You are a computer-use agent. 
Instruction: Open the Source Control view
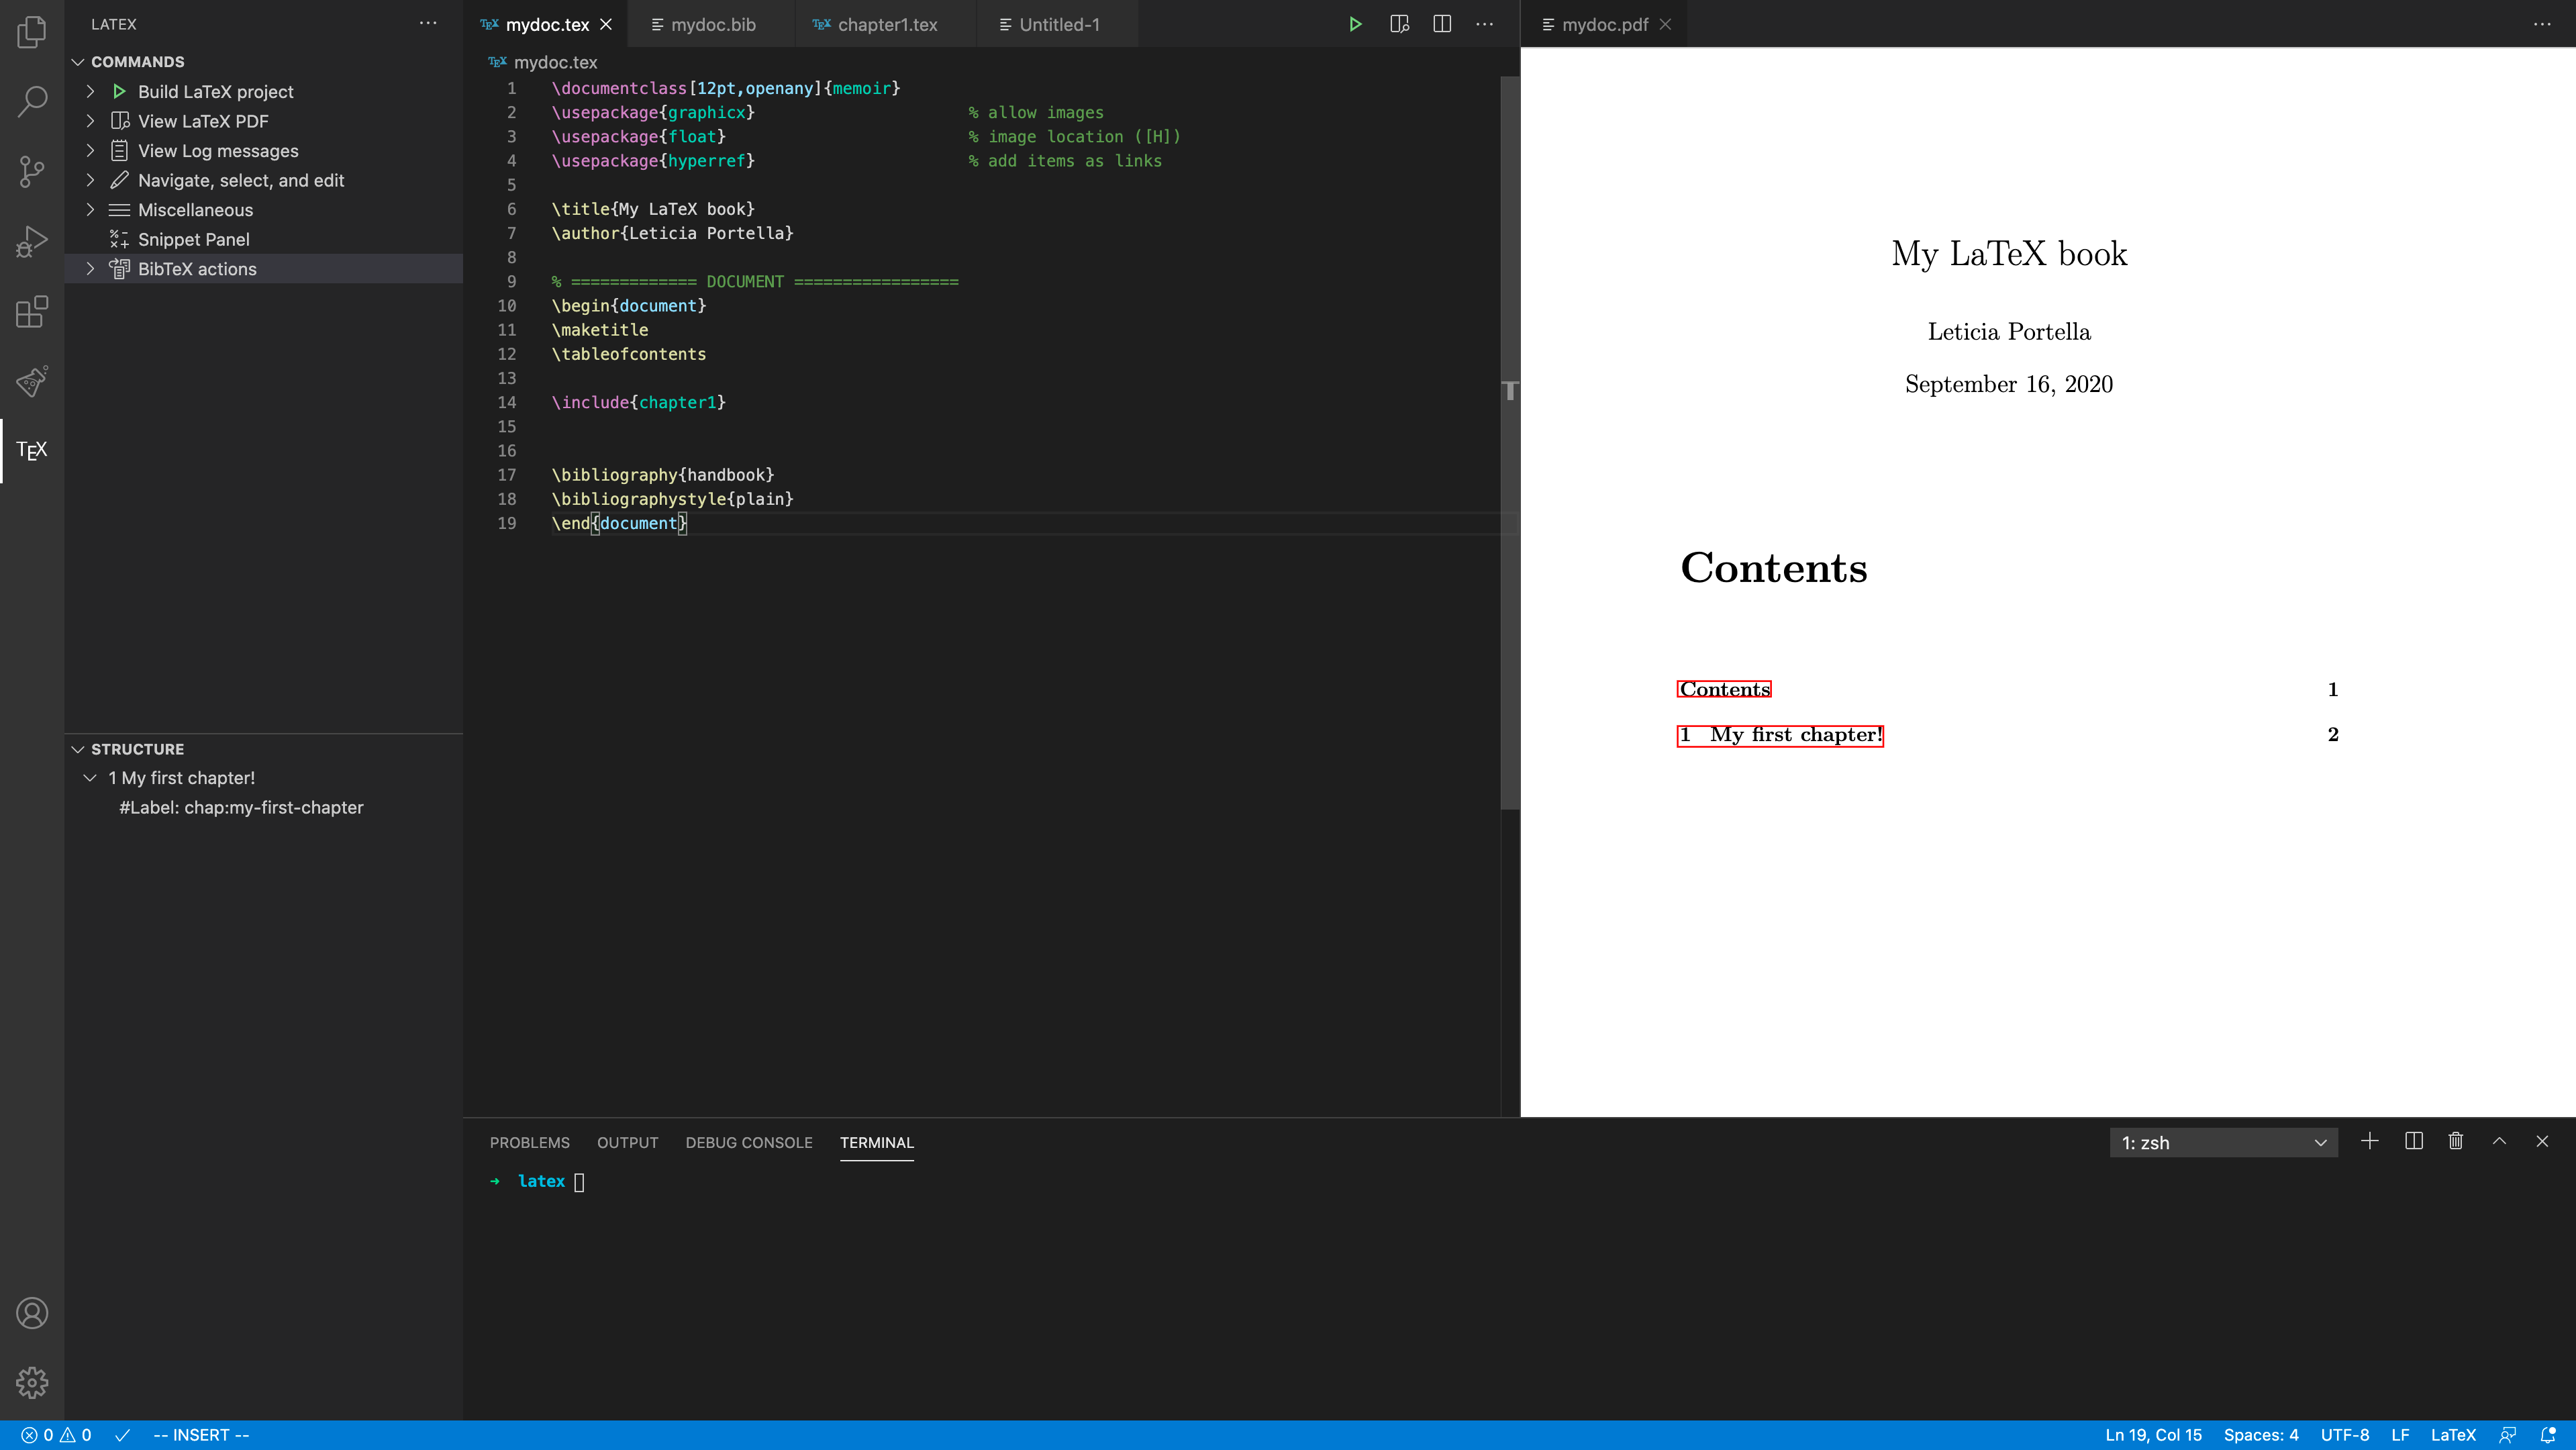pyautogui.click(x=31, y=171)
